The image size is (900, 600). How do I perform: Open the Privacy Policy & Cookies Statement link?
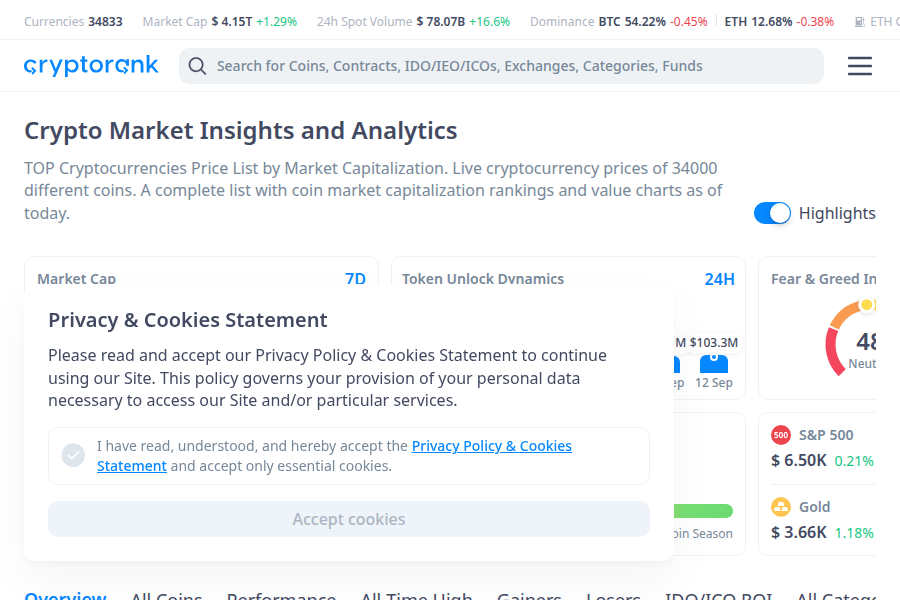pyautogui.click(x=491, y=446)
